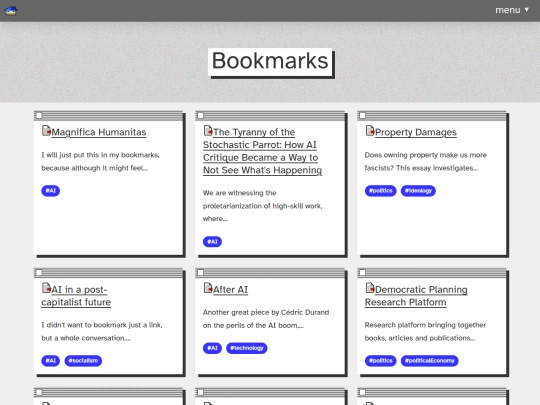Open The Tyranny of the Stochastic Parrot link
540x405 pixels.
(262, 151)
